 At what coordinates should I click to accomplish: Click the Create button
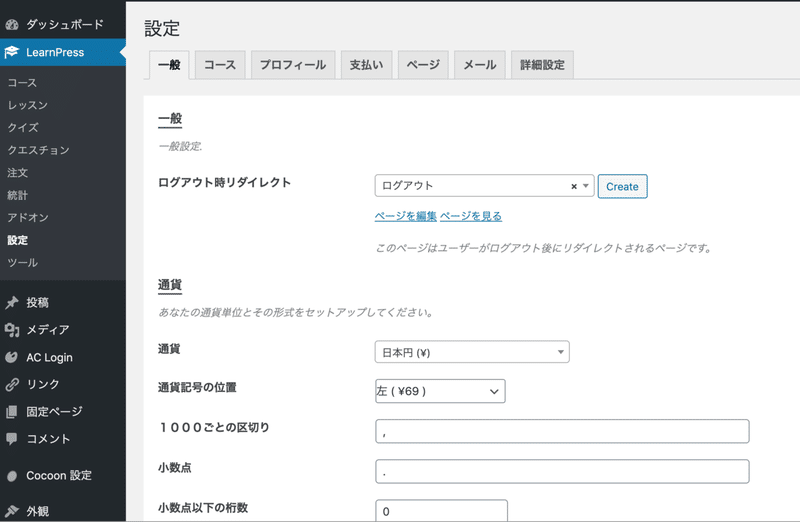coord(622,186)
